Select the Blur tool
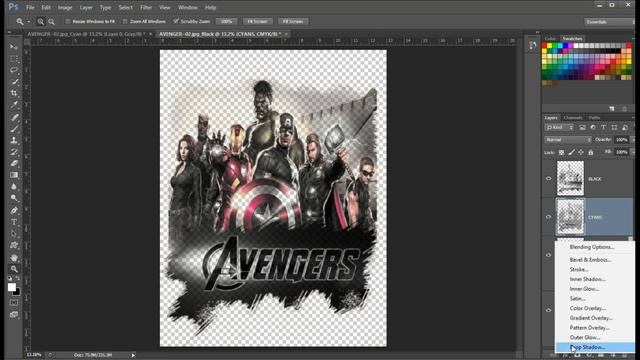640x360 pixels. coord(14,187)
